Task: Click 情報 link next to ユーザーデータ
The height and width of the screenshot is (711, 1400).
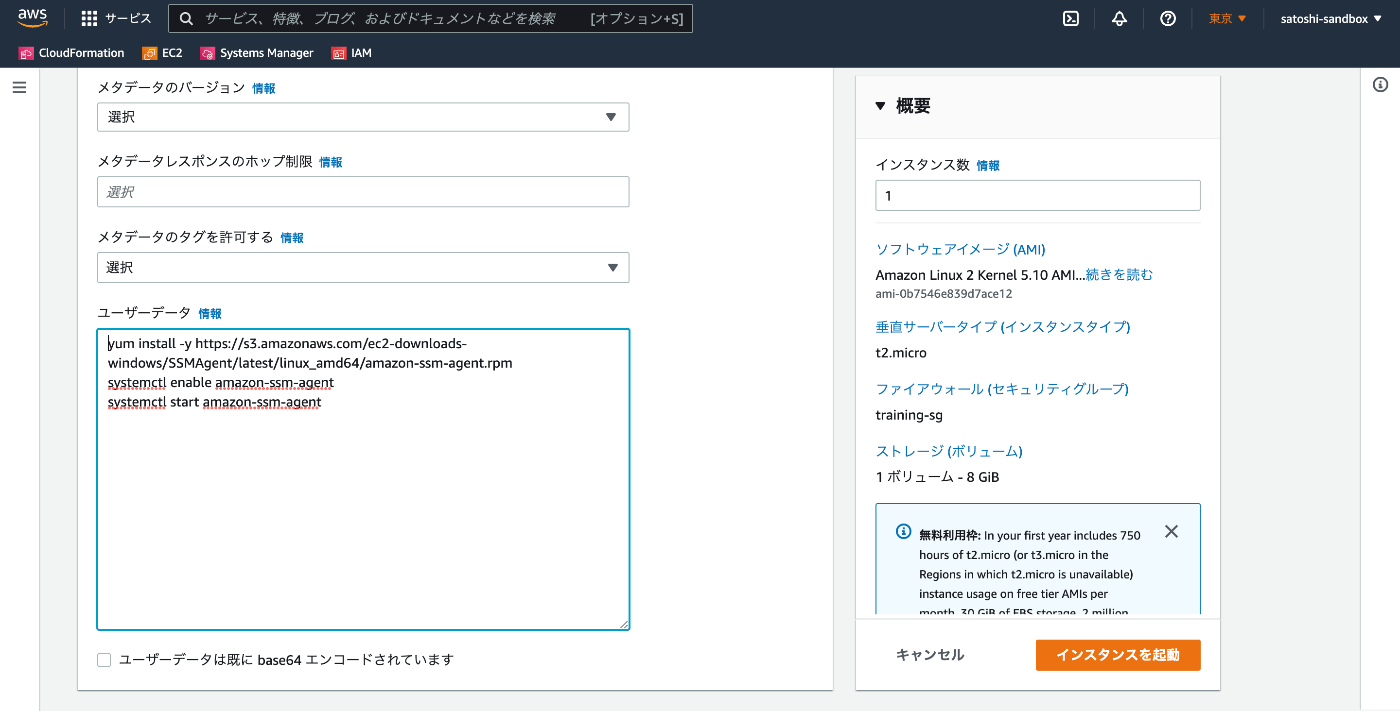Action: pos(210,313)
